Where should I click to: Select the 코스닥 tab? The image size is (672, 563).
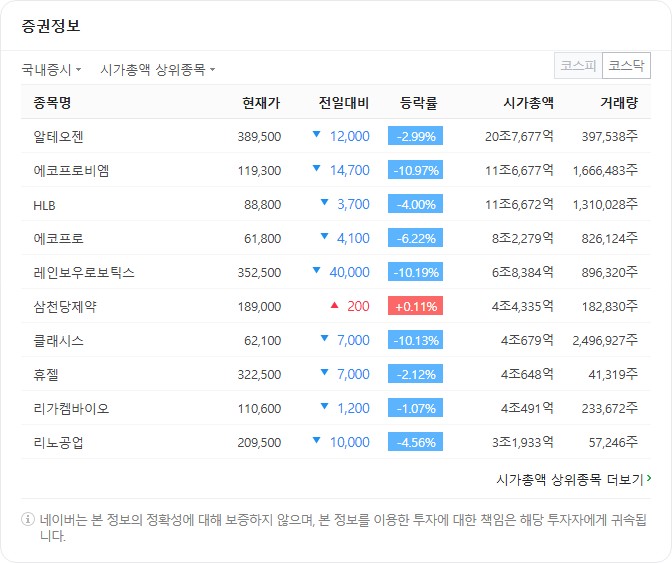click(627, 66)
